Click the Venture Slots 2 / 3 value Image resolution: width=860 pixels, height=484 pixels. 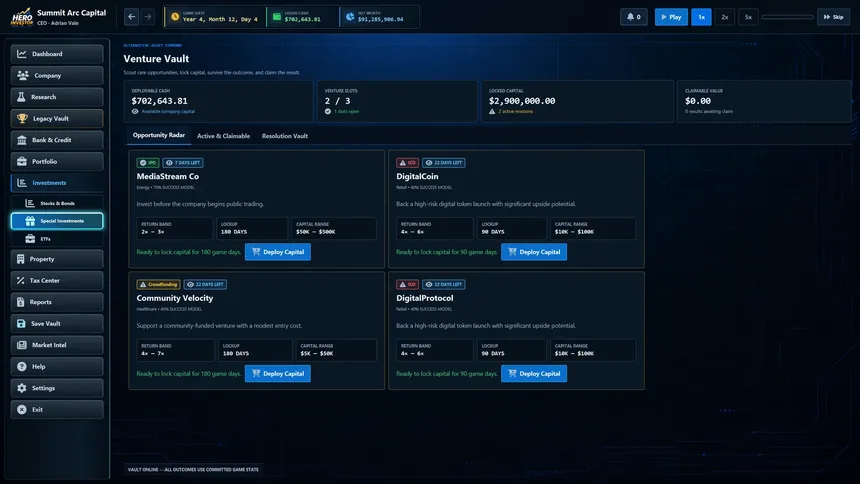tap(337, 101)
